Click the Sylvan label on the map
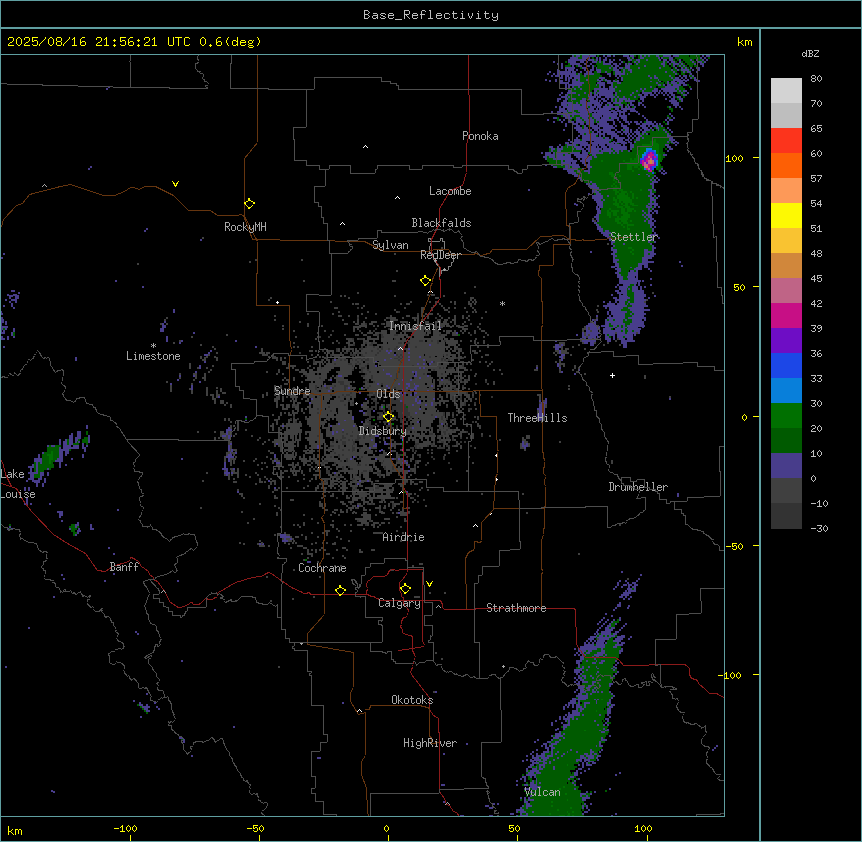862x842 pixels. (390, 245)
